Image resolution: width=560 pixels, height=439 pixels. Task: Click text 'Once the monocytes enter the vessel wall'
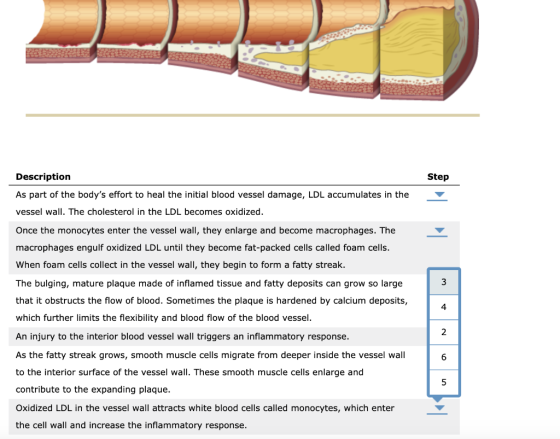coord(106,230)
